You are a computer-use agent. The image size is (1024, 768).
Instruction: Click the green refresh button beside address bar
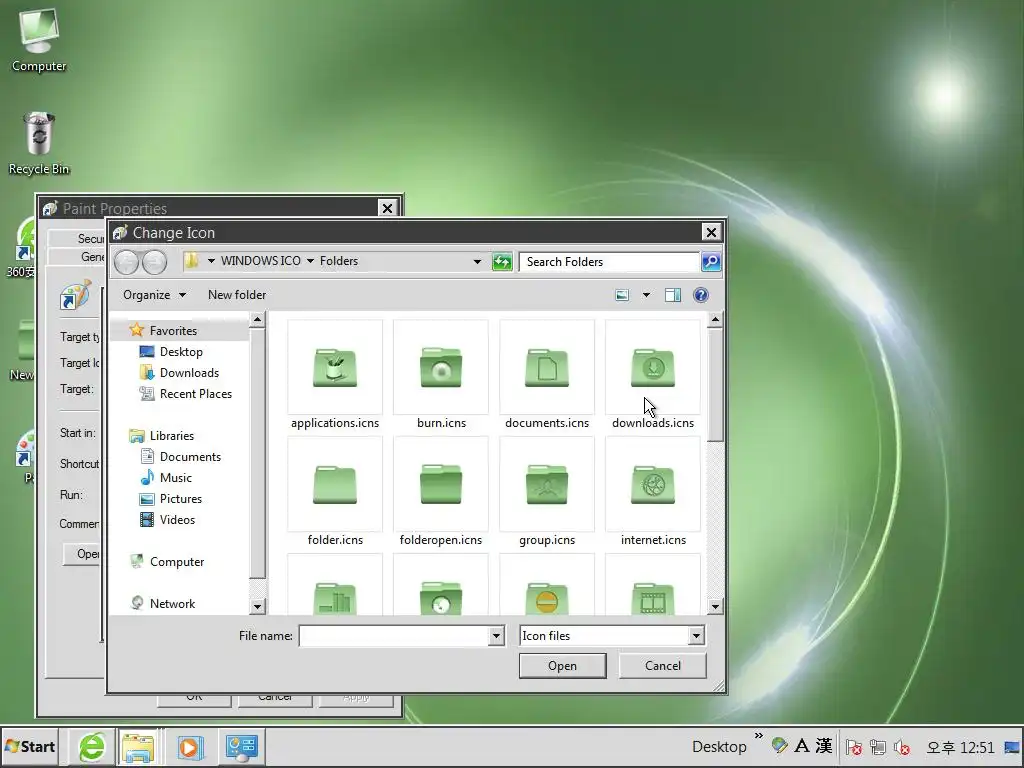(502, 262)
